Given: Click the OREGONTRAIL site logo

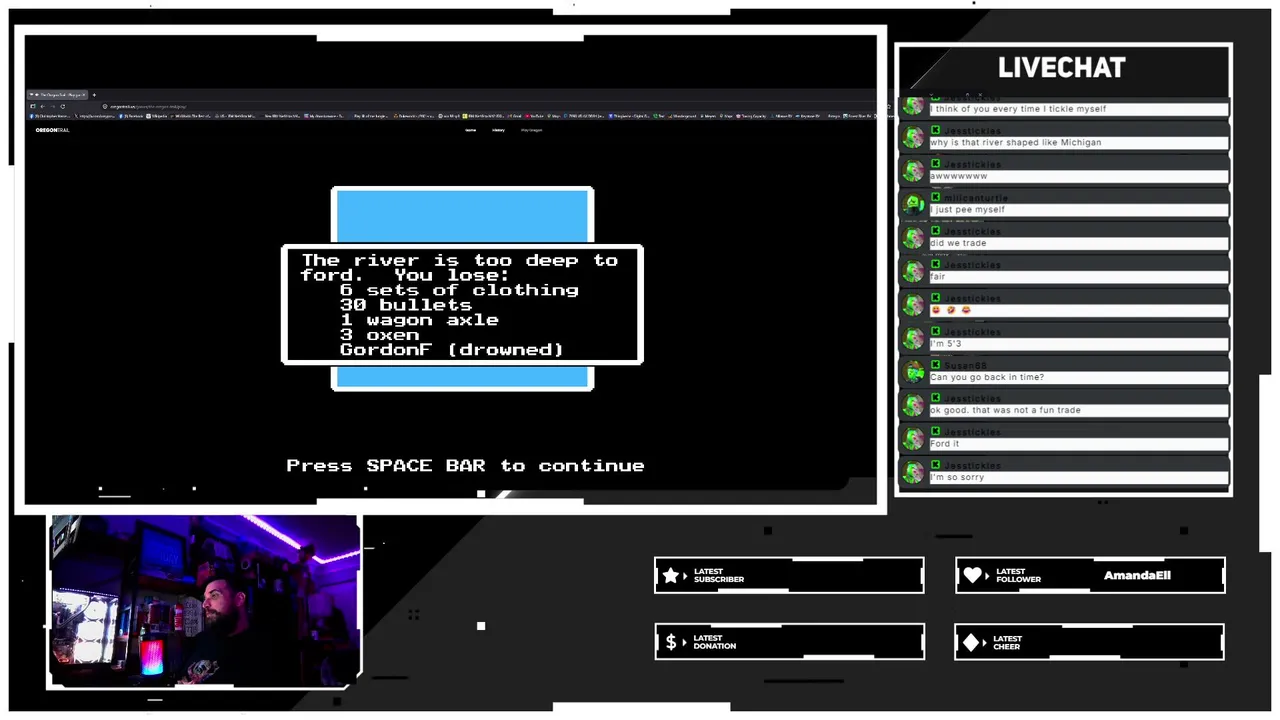Looking at the screenshot, I should tap(52, 130).
